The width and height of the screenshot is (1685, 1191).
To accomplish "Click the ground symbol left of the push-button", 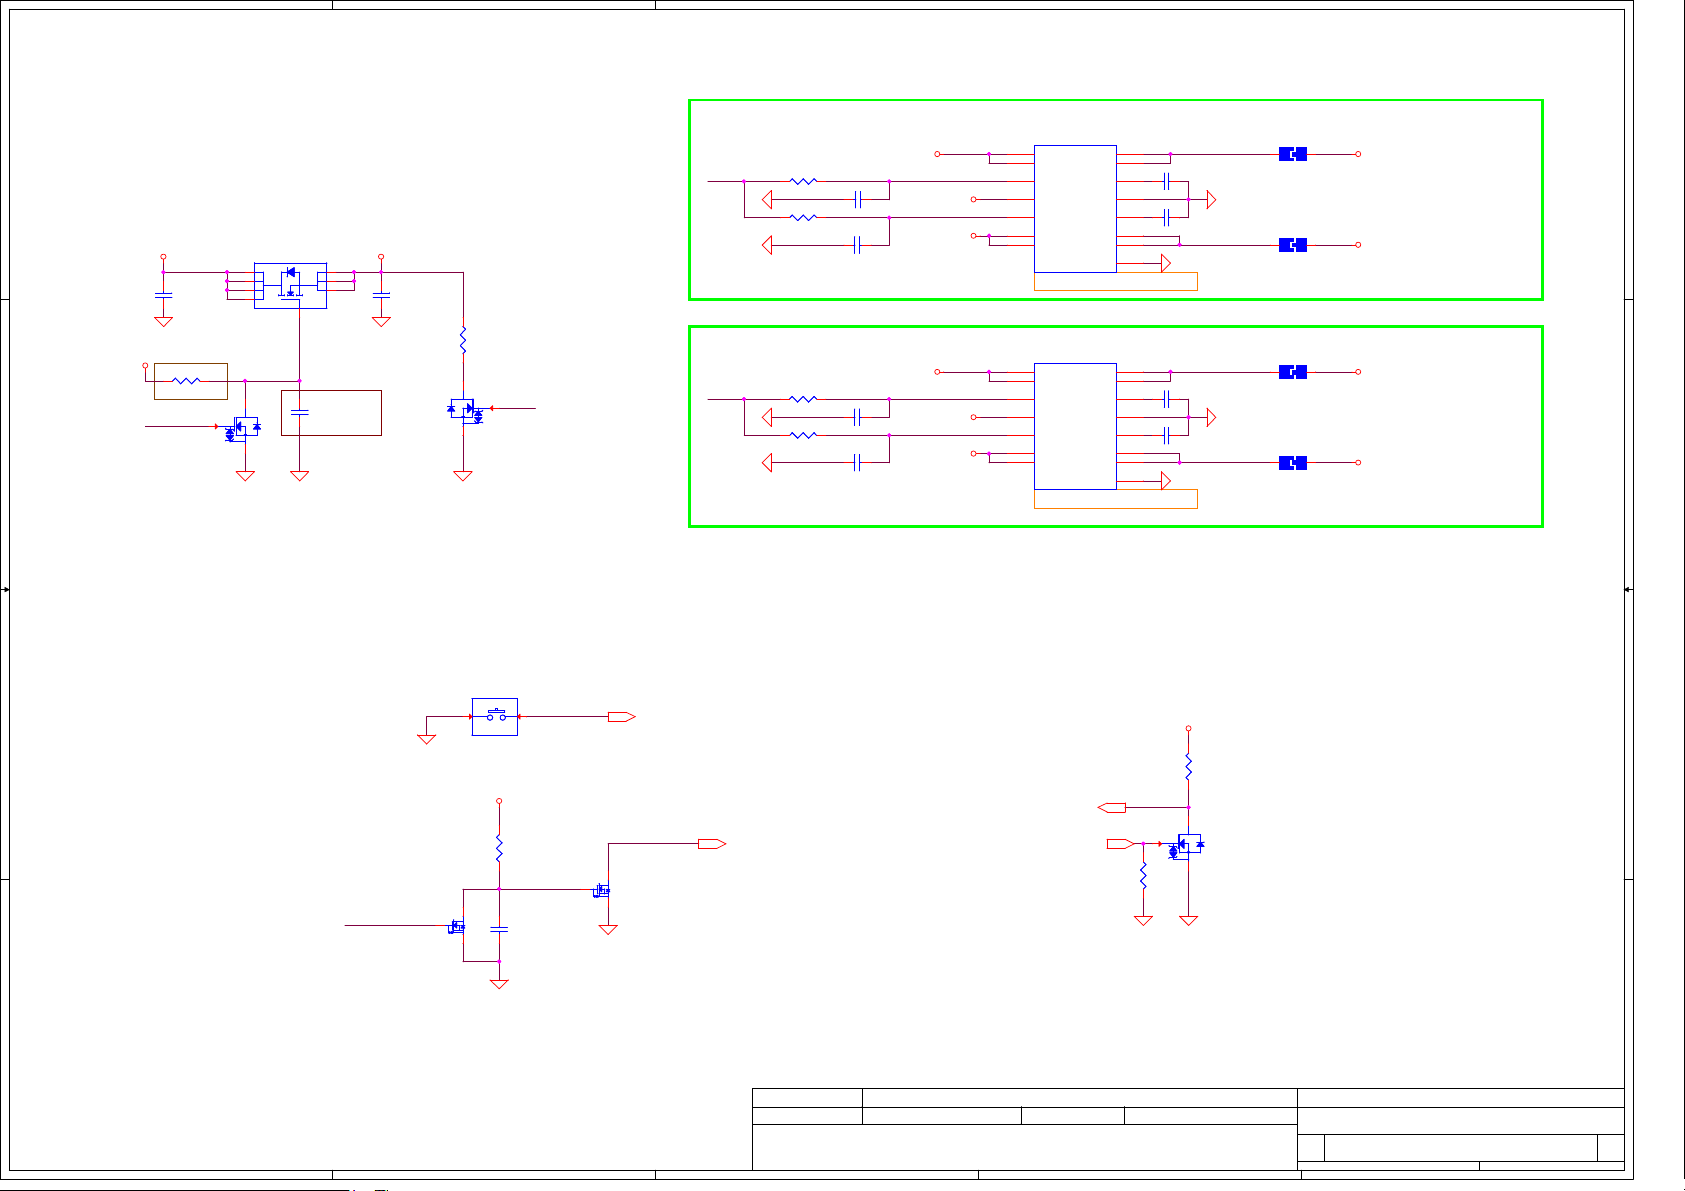I will [x=426, y=739].
